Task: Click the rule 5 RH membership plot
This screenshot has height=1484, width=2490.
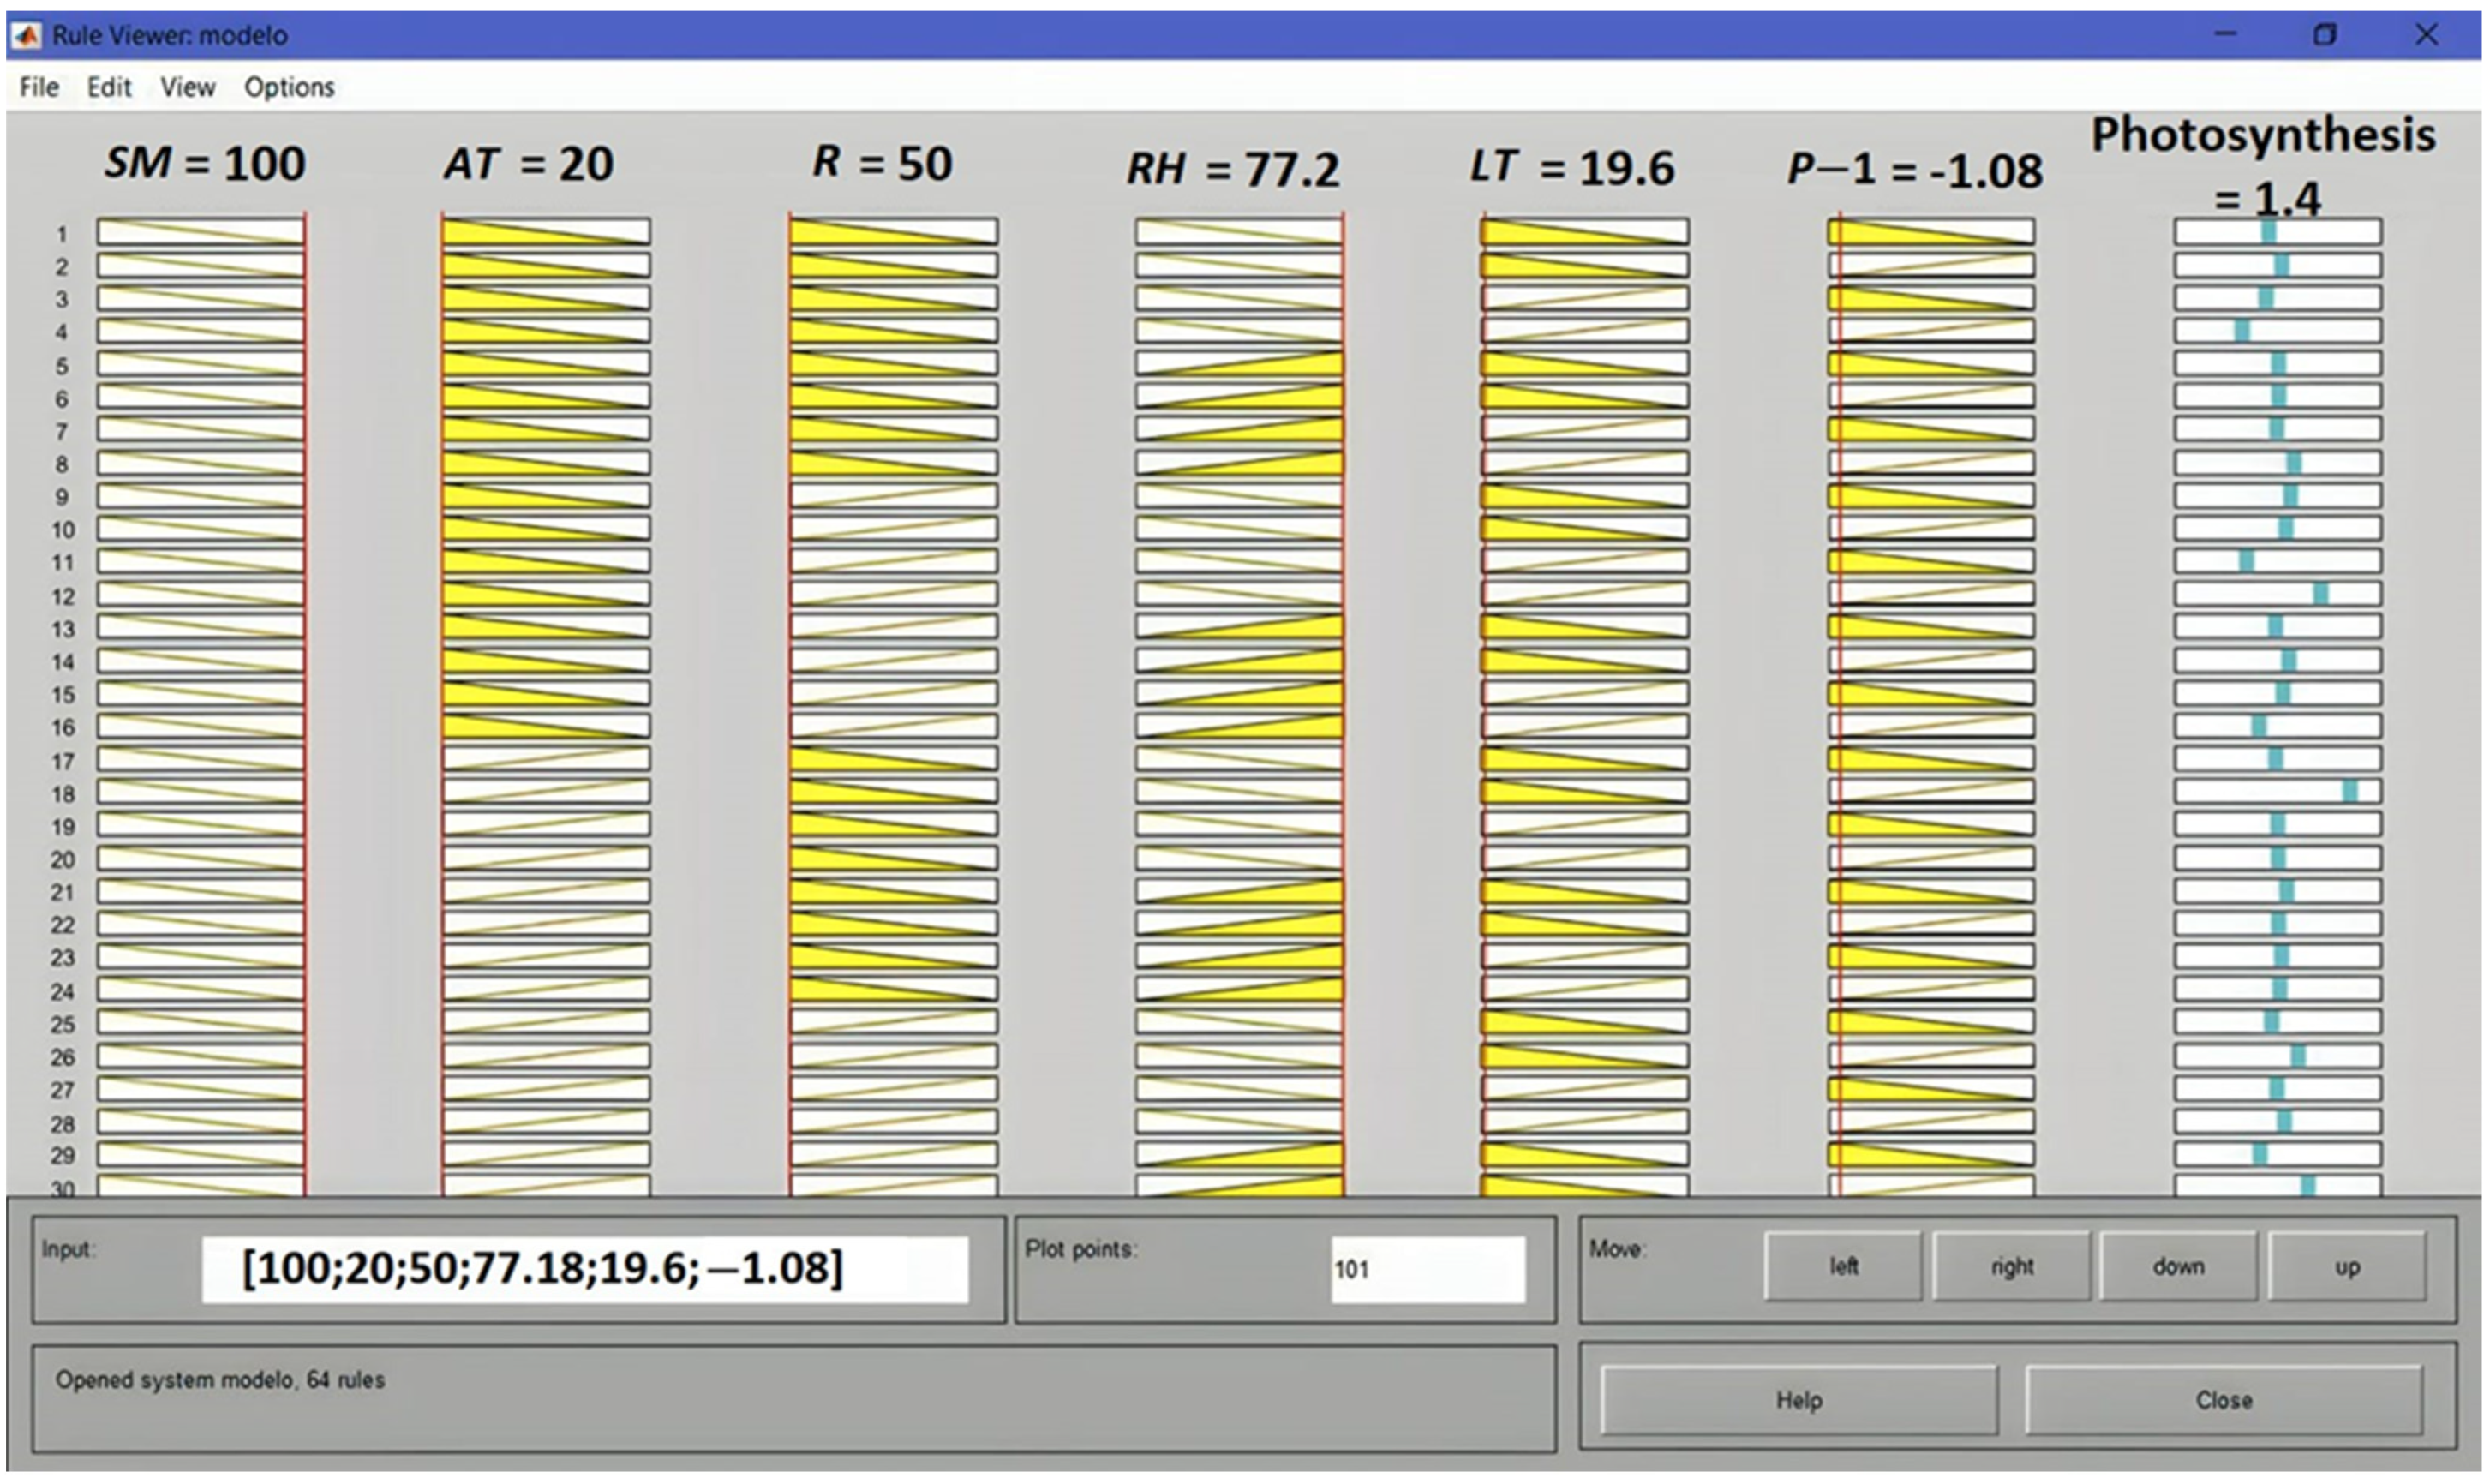Action: click(1238, 364)
